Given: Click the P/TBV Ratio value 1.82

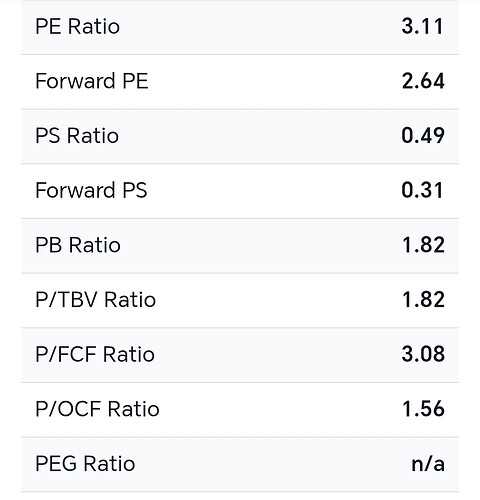Looking at the screenshot, I should [x=424, y=300].
